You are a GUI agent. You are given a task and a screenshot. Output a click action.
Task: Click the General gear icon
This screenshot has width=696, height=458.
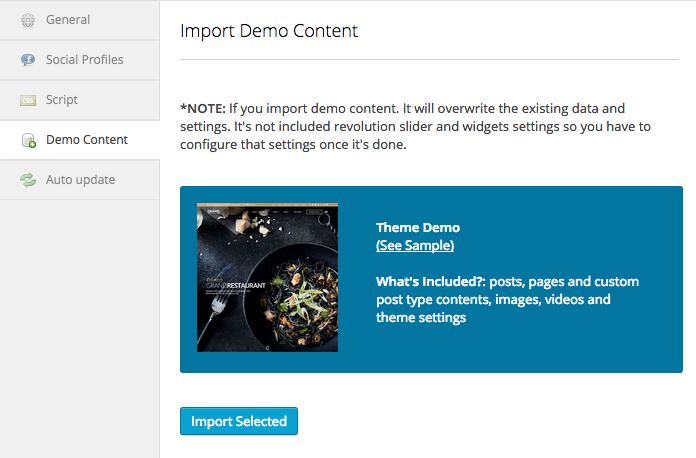point(28,20)
